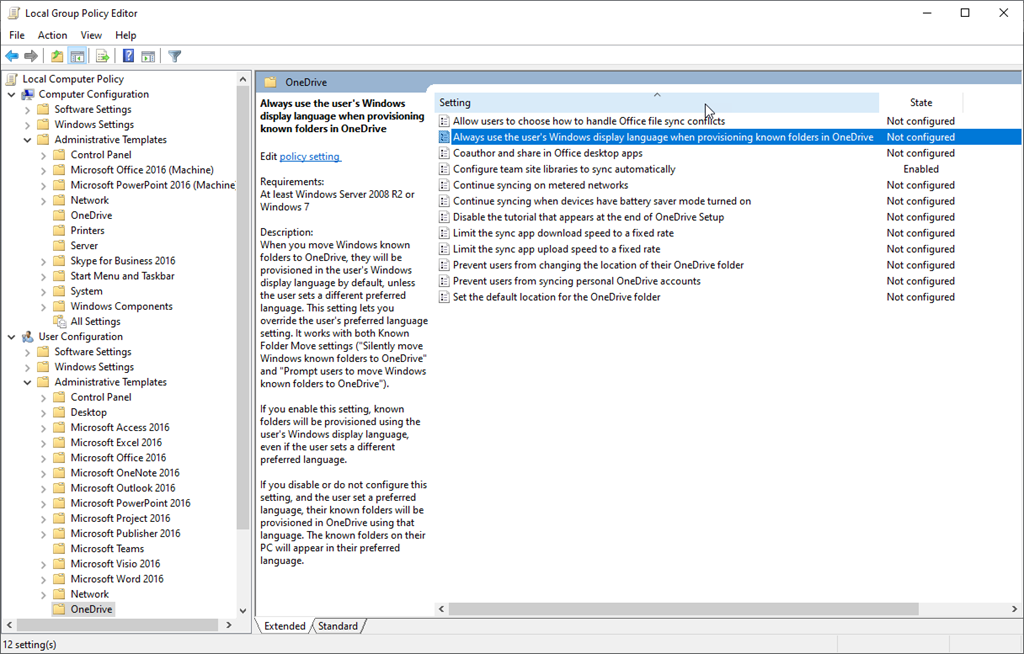Select All Settings in the tree
1024x654 pixels.
[x=95, y=321]
